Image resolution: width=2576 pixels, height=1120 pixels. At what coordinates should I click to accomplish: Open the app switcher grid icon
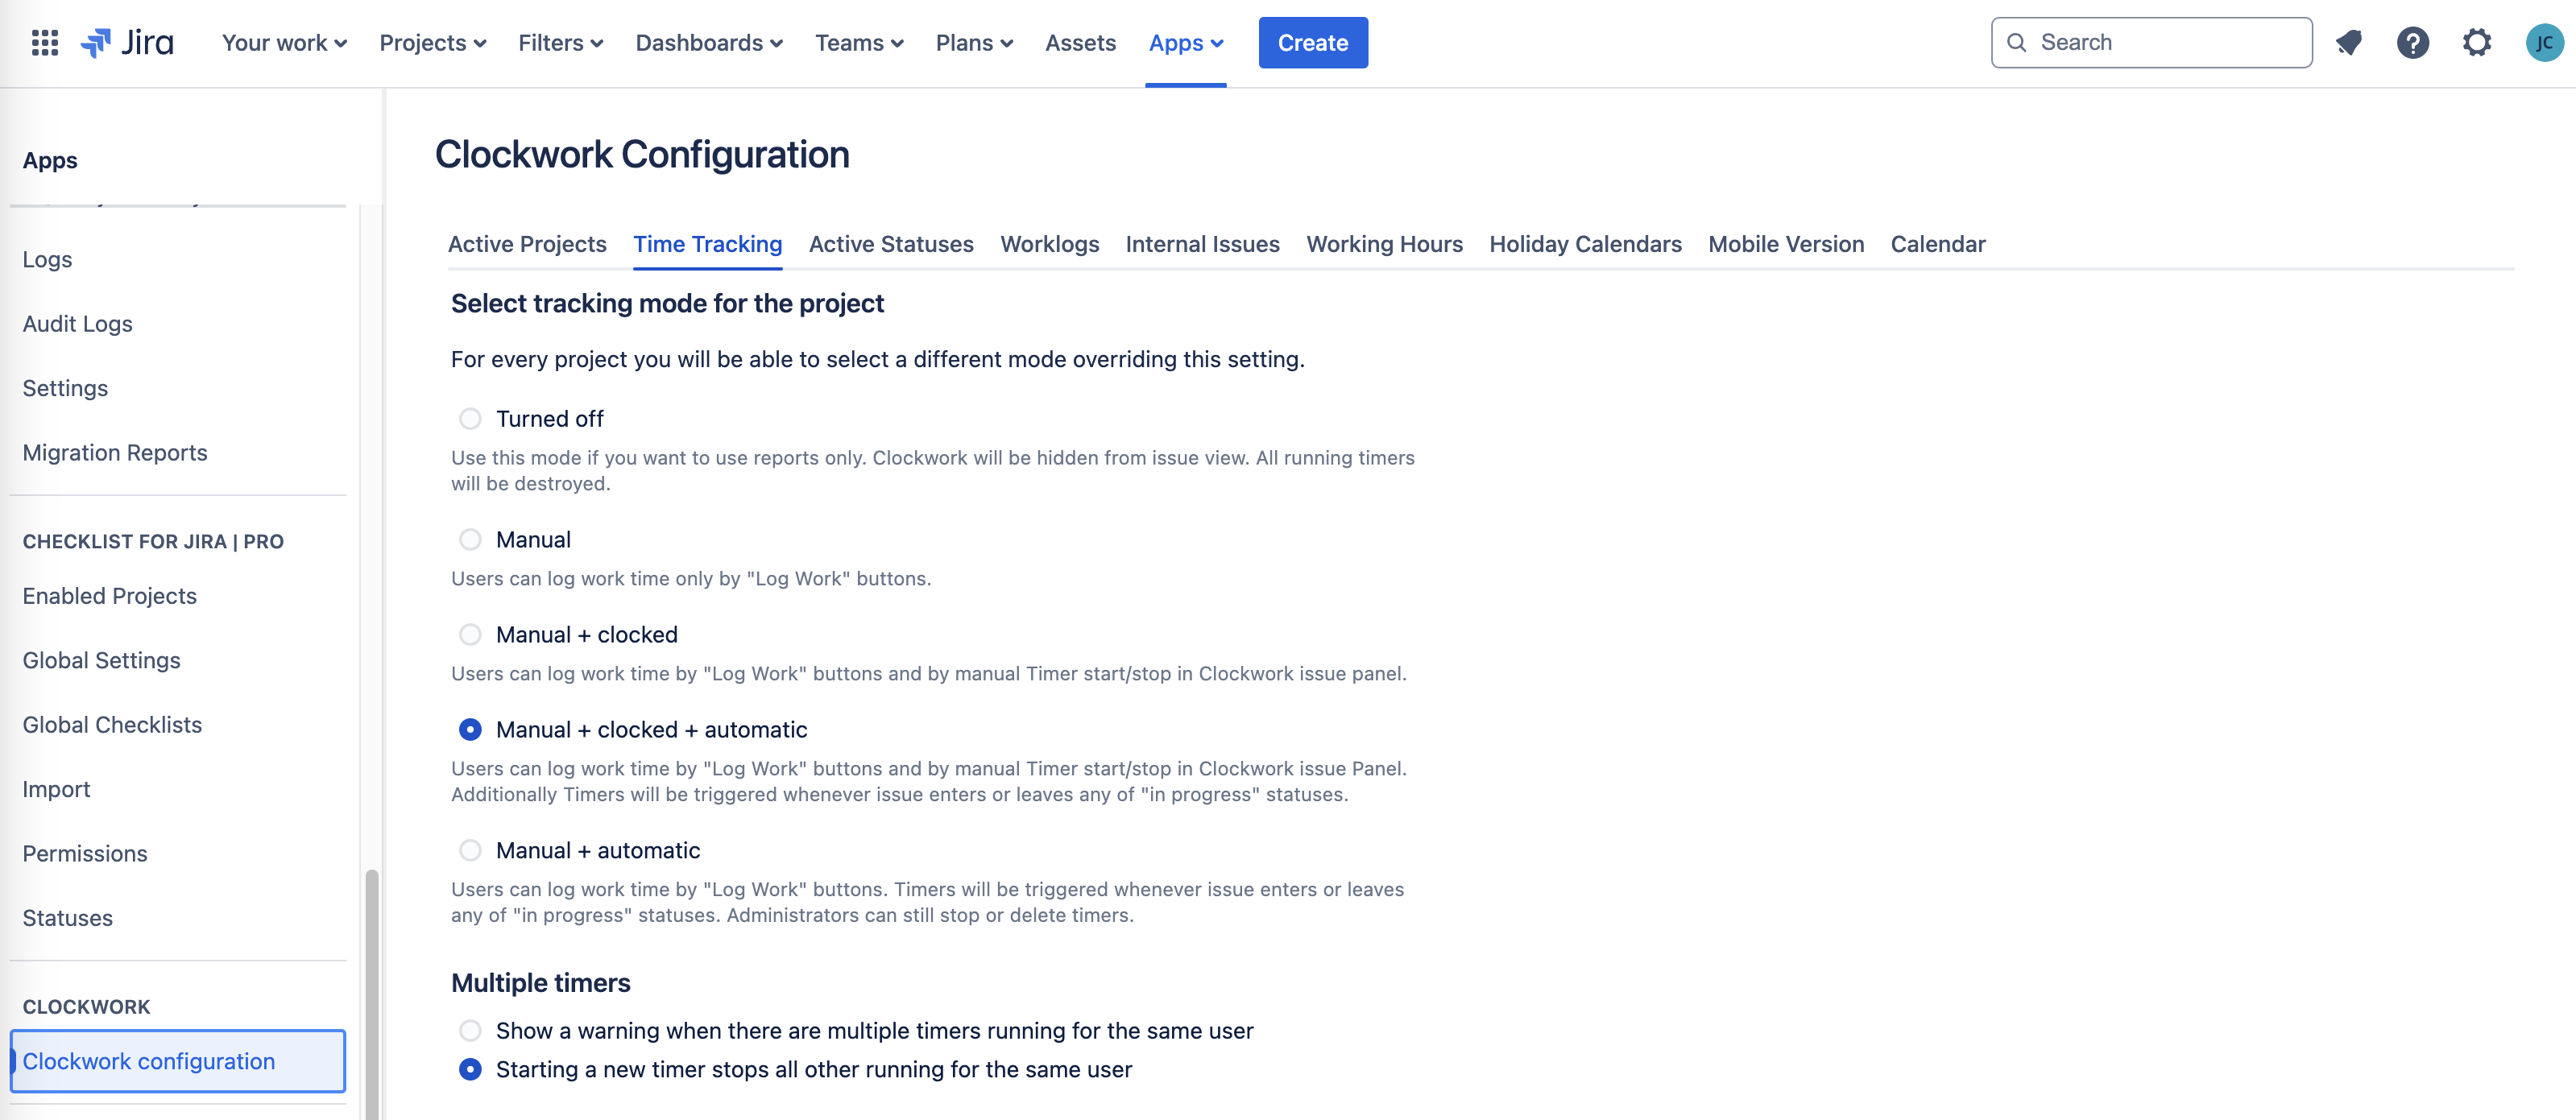pos(45,43)
